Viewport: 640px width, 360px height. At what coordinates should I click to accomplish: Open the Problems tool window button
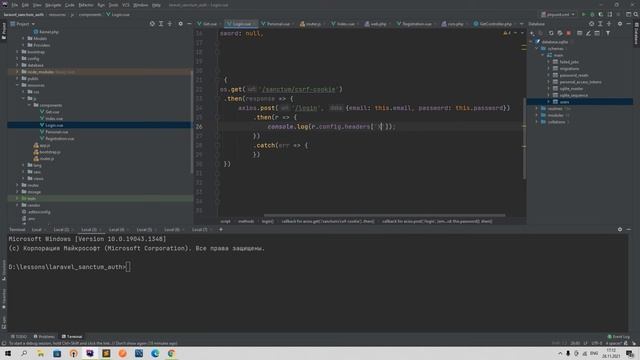pyautogui.click(x=44, y=337)
